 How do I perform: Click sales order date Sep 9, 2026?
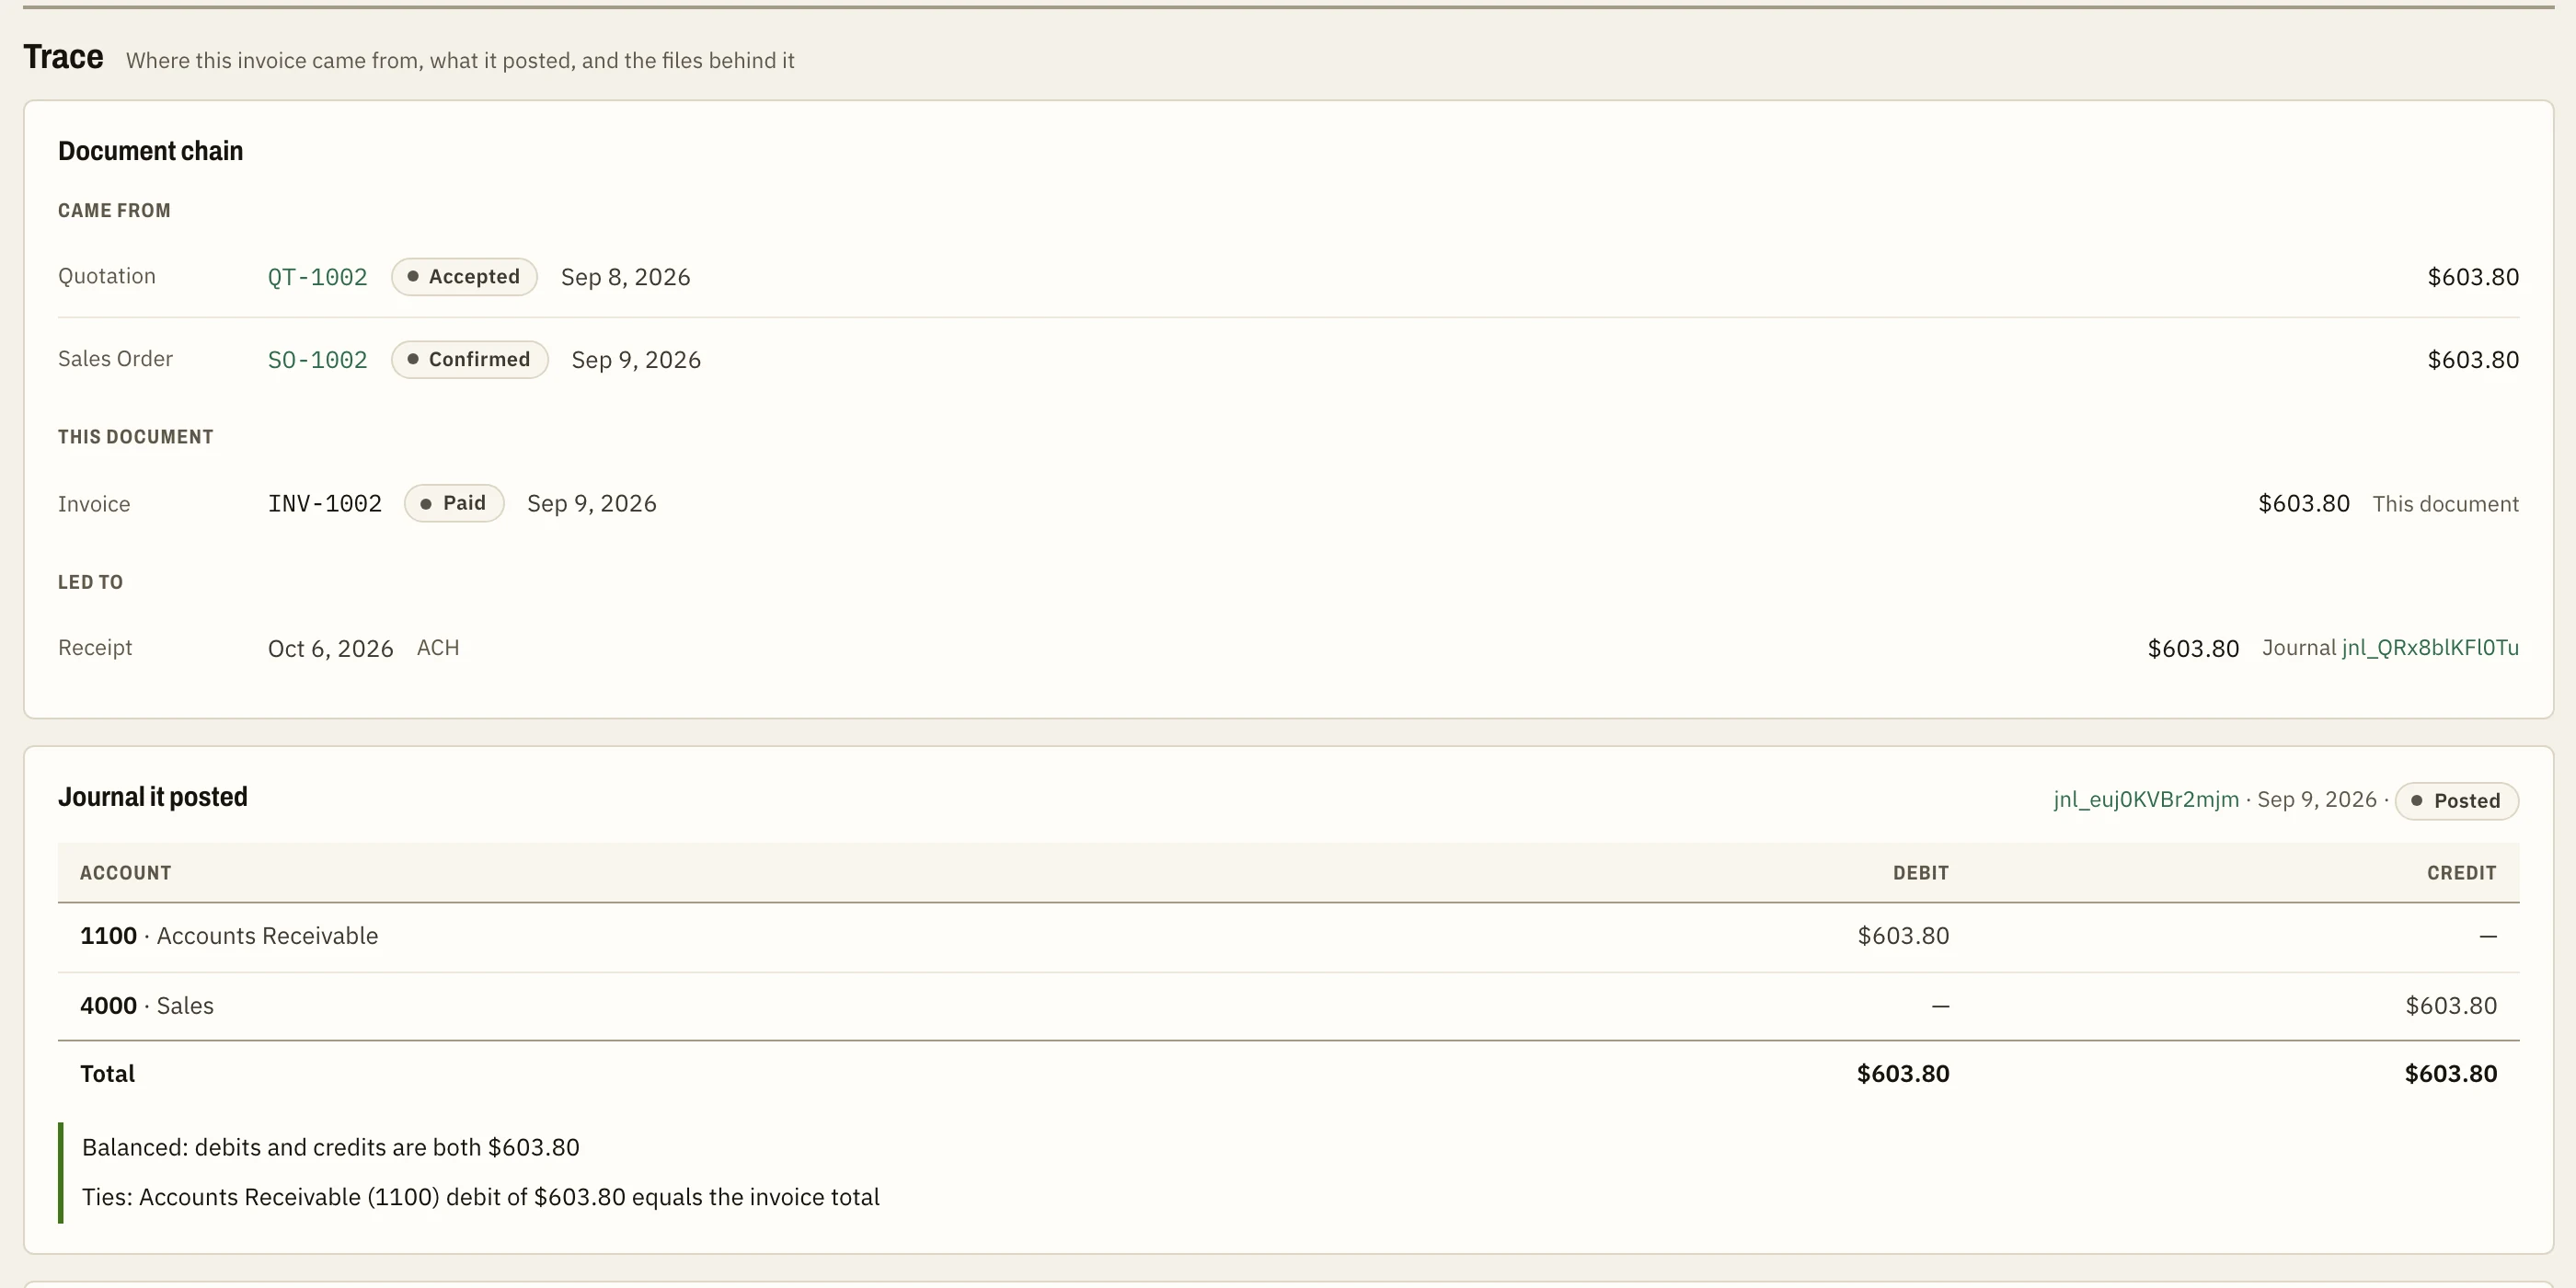(636, 360)
